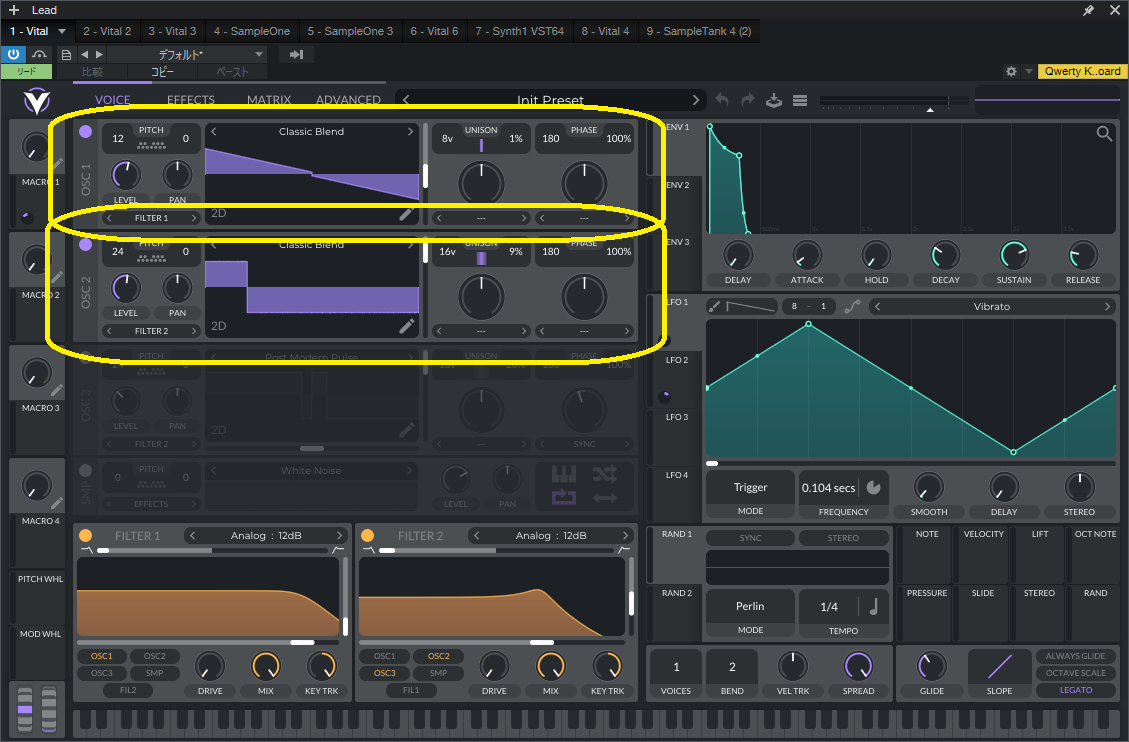This screenshot has height=742, width=1129.
Task: Open the hamburger menu beside the preset bar
Action: (799, 100)
